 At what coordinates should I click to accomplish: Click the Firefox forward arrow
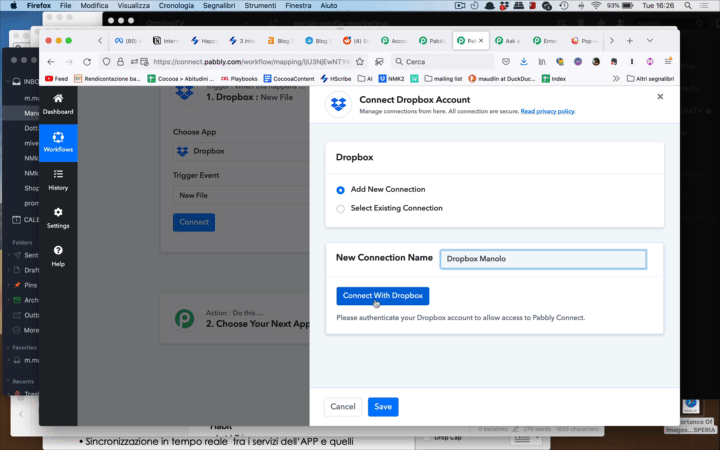(x=69, y=62)
